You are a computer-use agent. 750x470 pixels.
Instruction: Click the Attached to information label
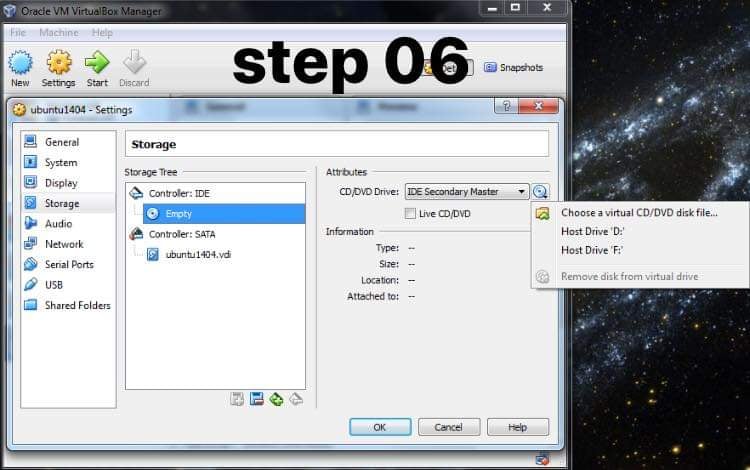(x=373, y=296)
